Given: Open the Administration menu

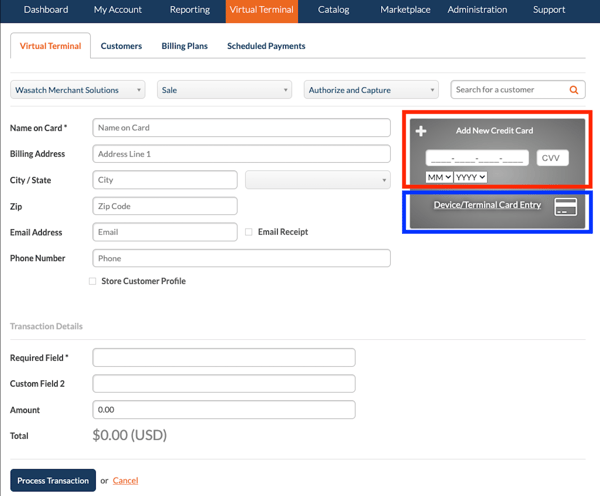Looking at the screenshot, I should point(477,10).
